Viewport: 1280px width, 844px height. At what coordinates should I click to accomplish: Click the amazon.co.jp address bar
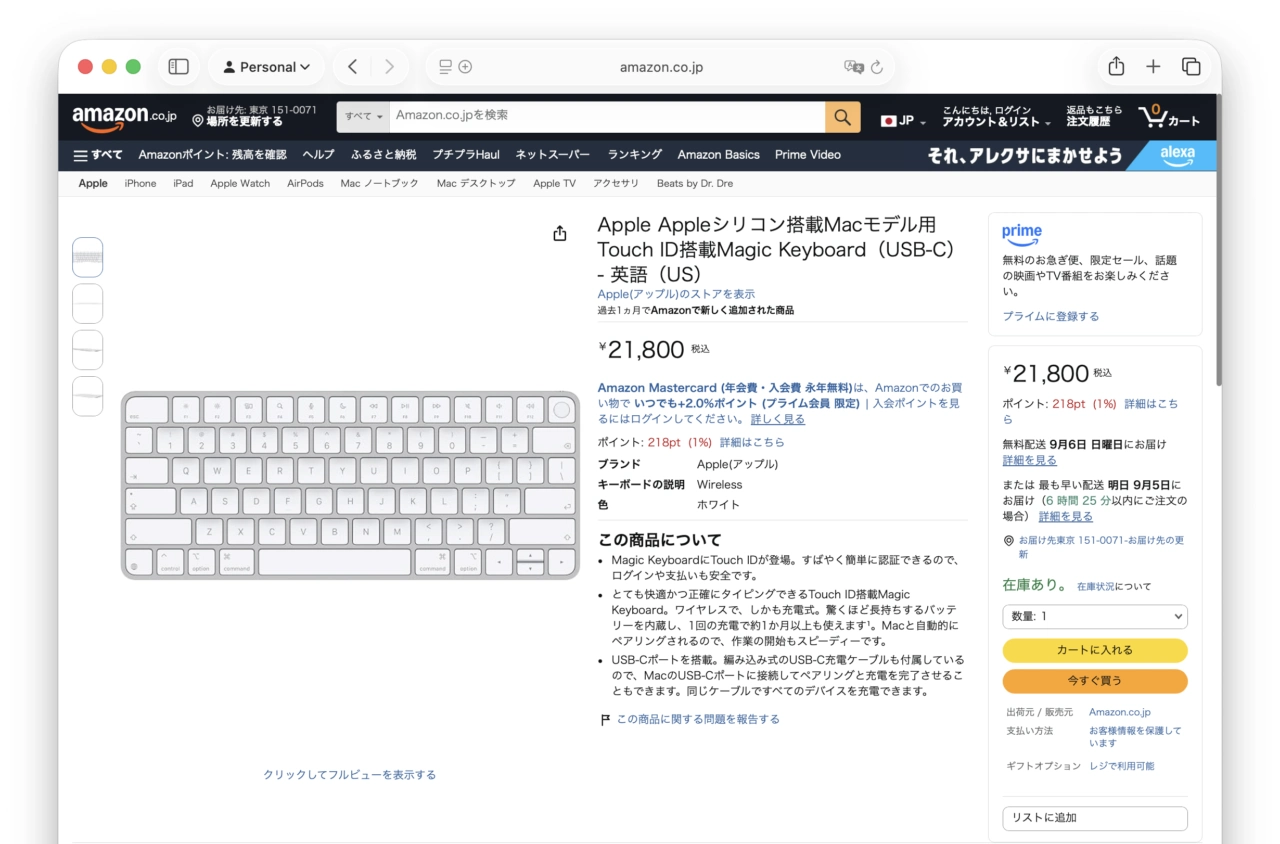pos(661,67)
